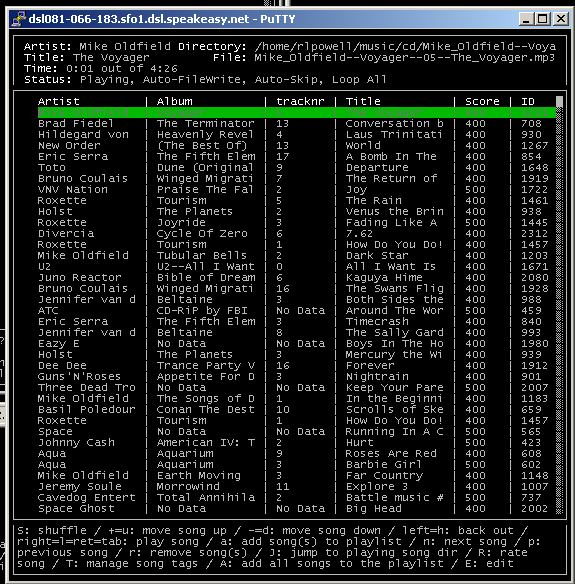Click the Album column header
Viewport: 575px width, 584px height.
coord(175,101)
